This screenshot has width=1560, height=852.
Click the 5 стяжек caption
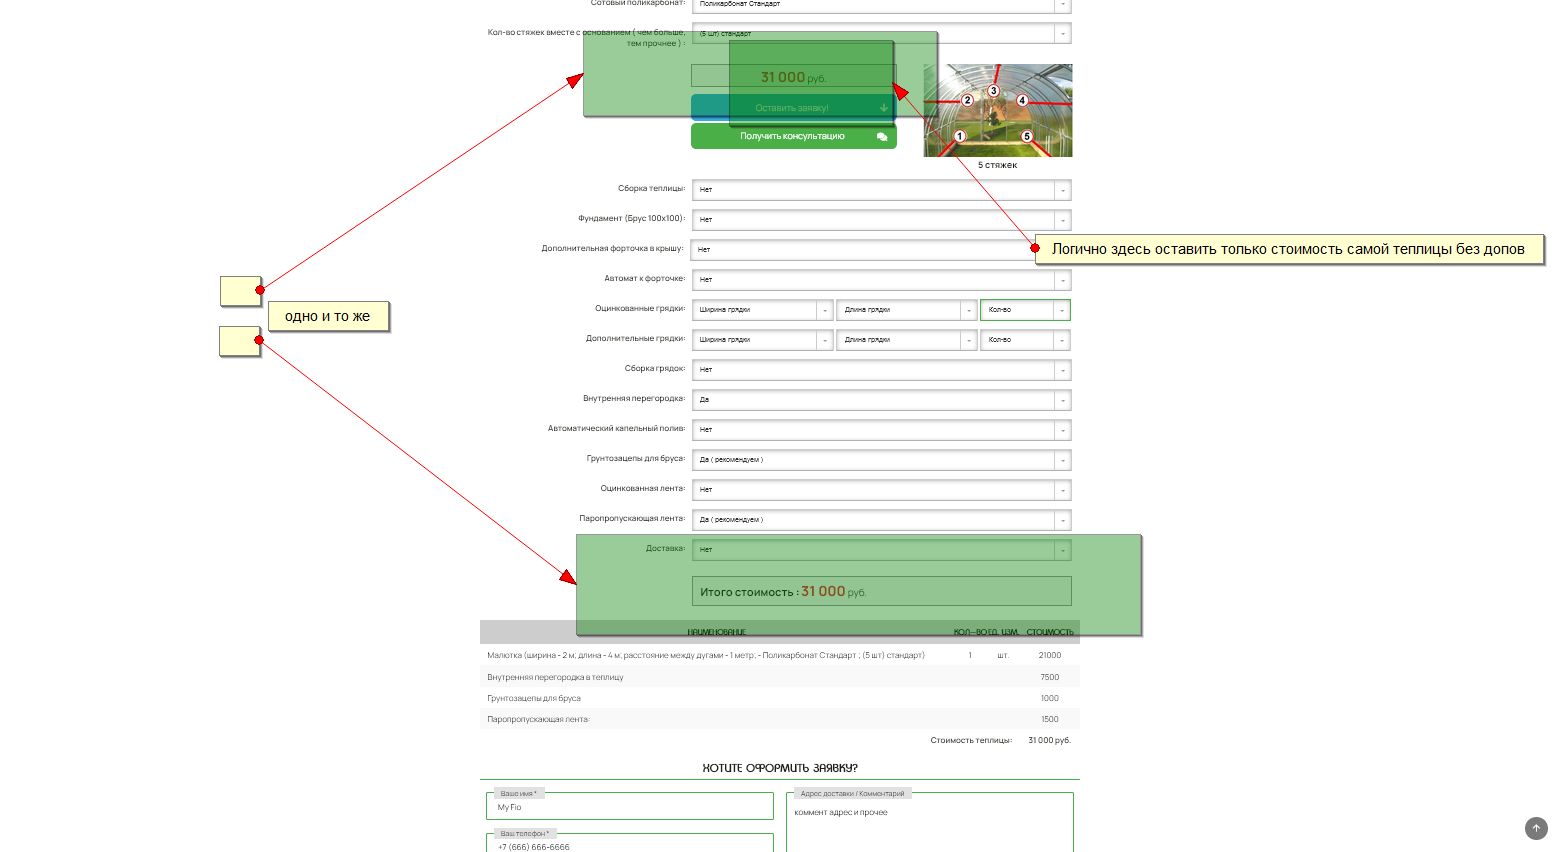point(998,165)
